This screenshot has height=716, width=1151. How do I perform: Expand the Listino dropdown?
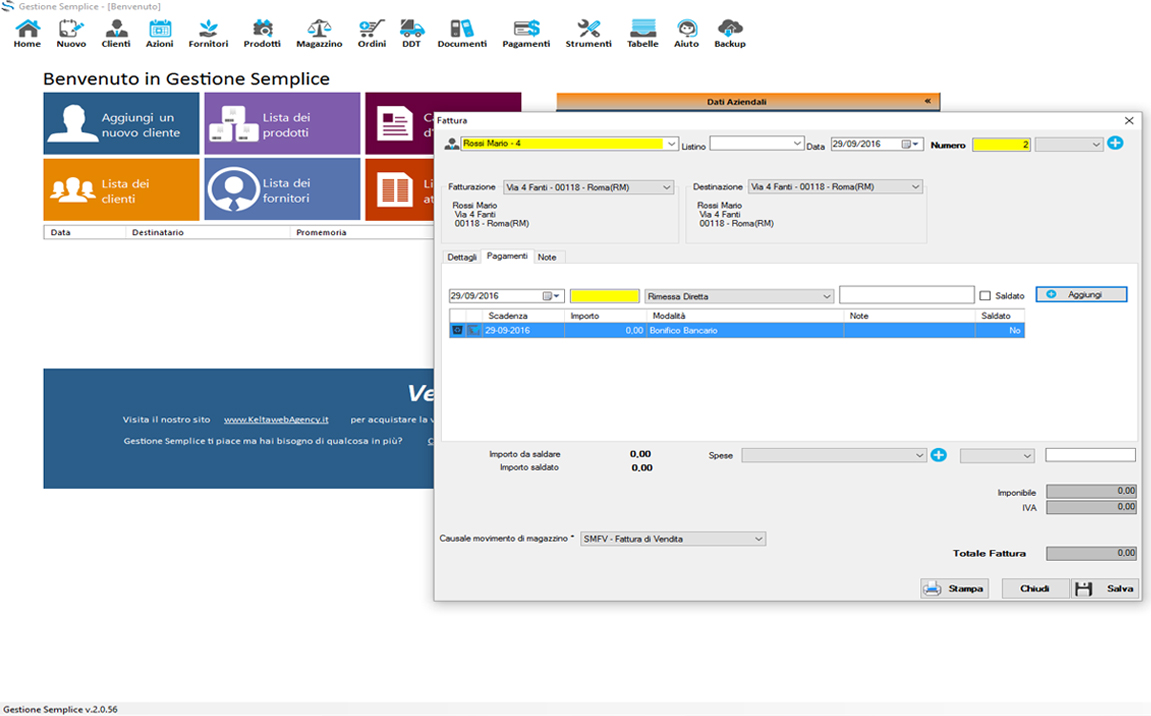click(x=797, y=143)
